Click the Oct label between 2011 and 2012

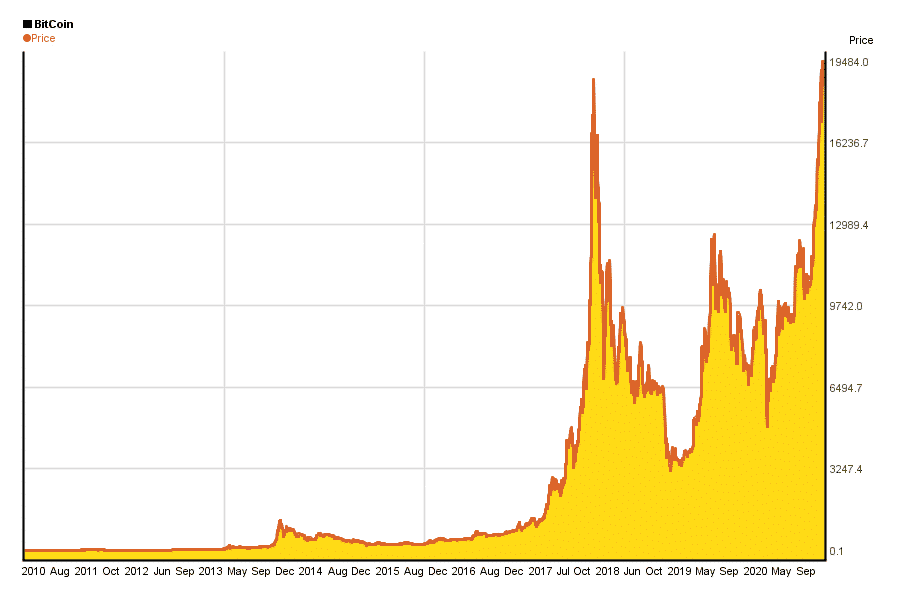pyautogui.click(x=111, y=571)
